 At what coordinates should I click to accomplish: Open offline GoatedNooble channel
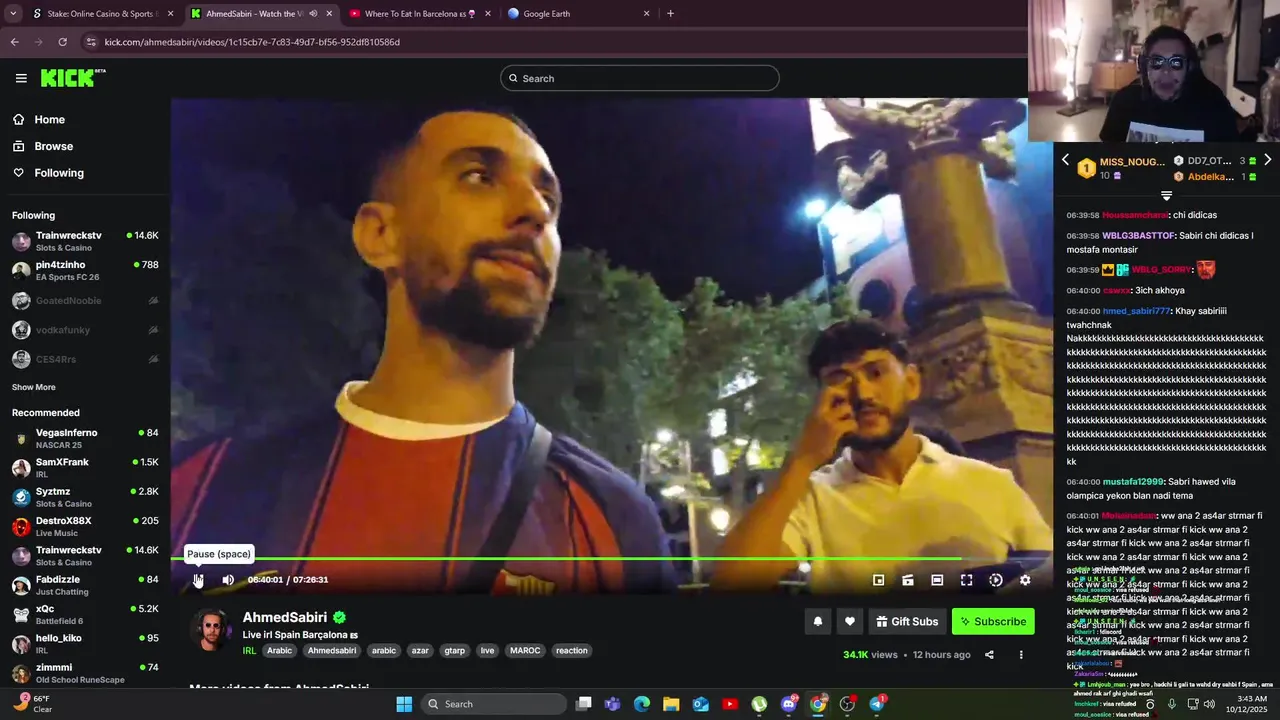click(x=85, y=301)
